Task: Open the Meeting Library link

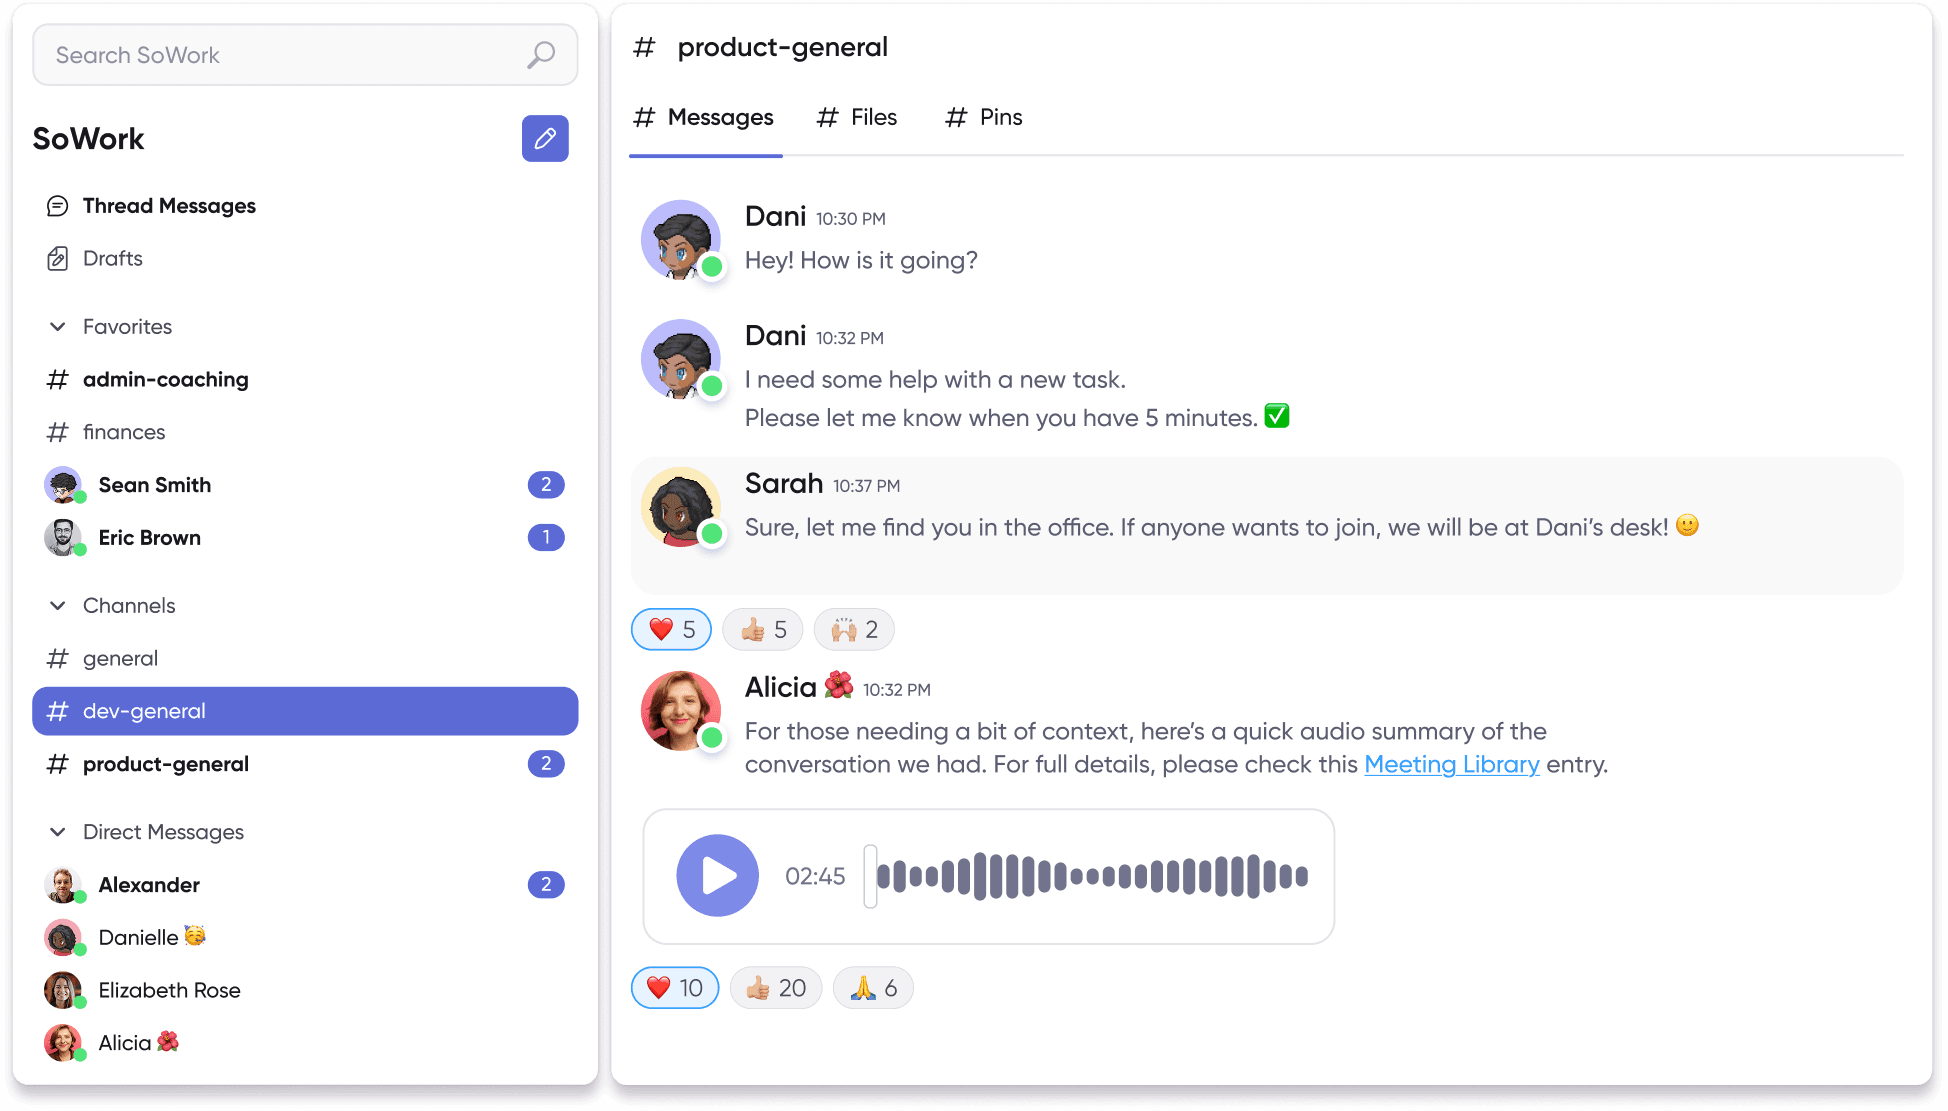Action: coord(1451,765)
